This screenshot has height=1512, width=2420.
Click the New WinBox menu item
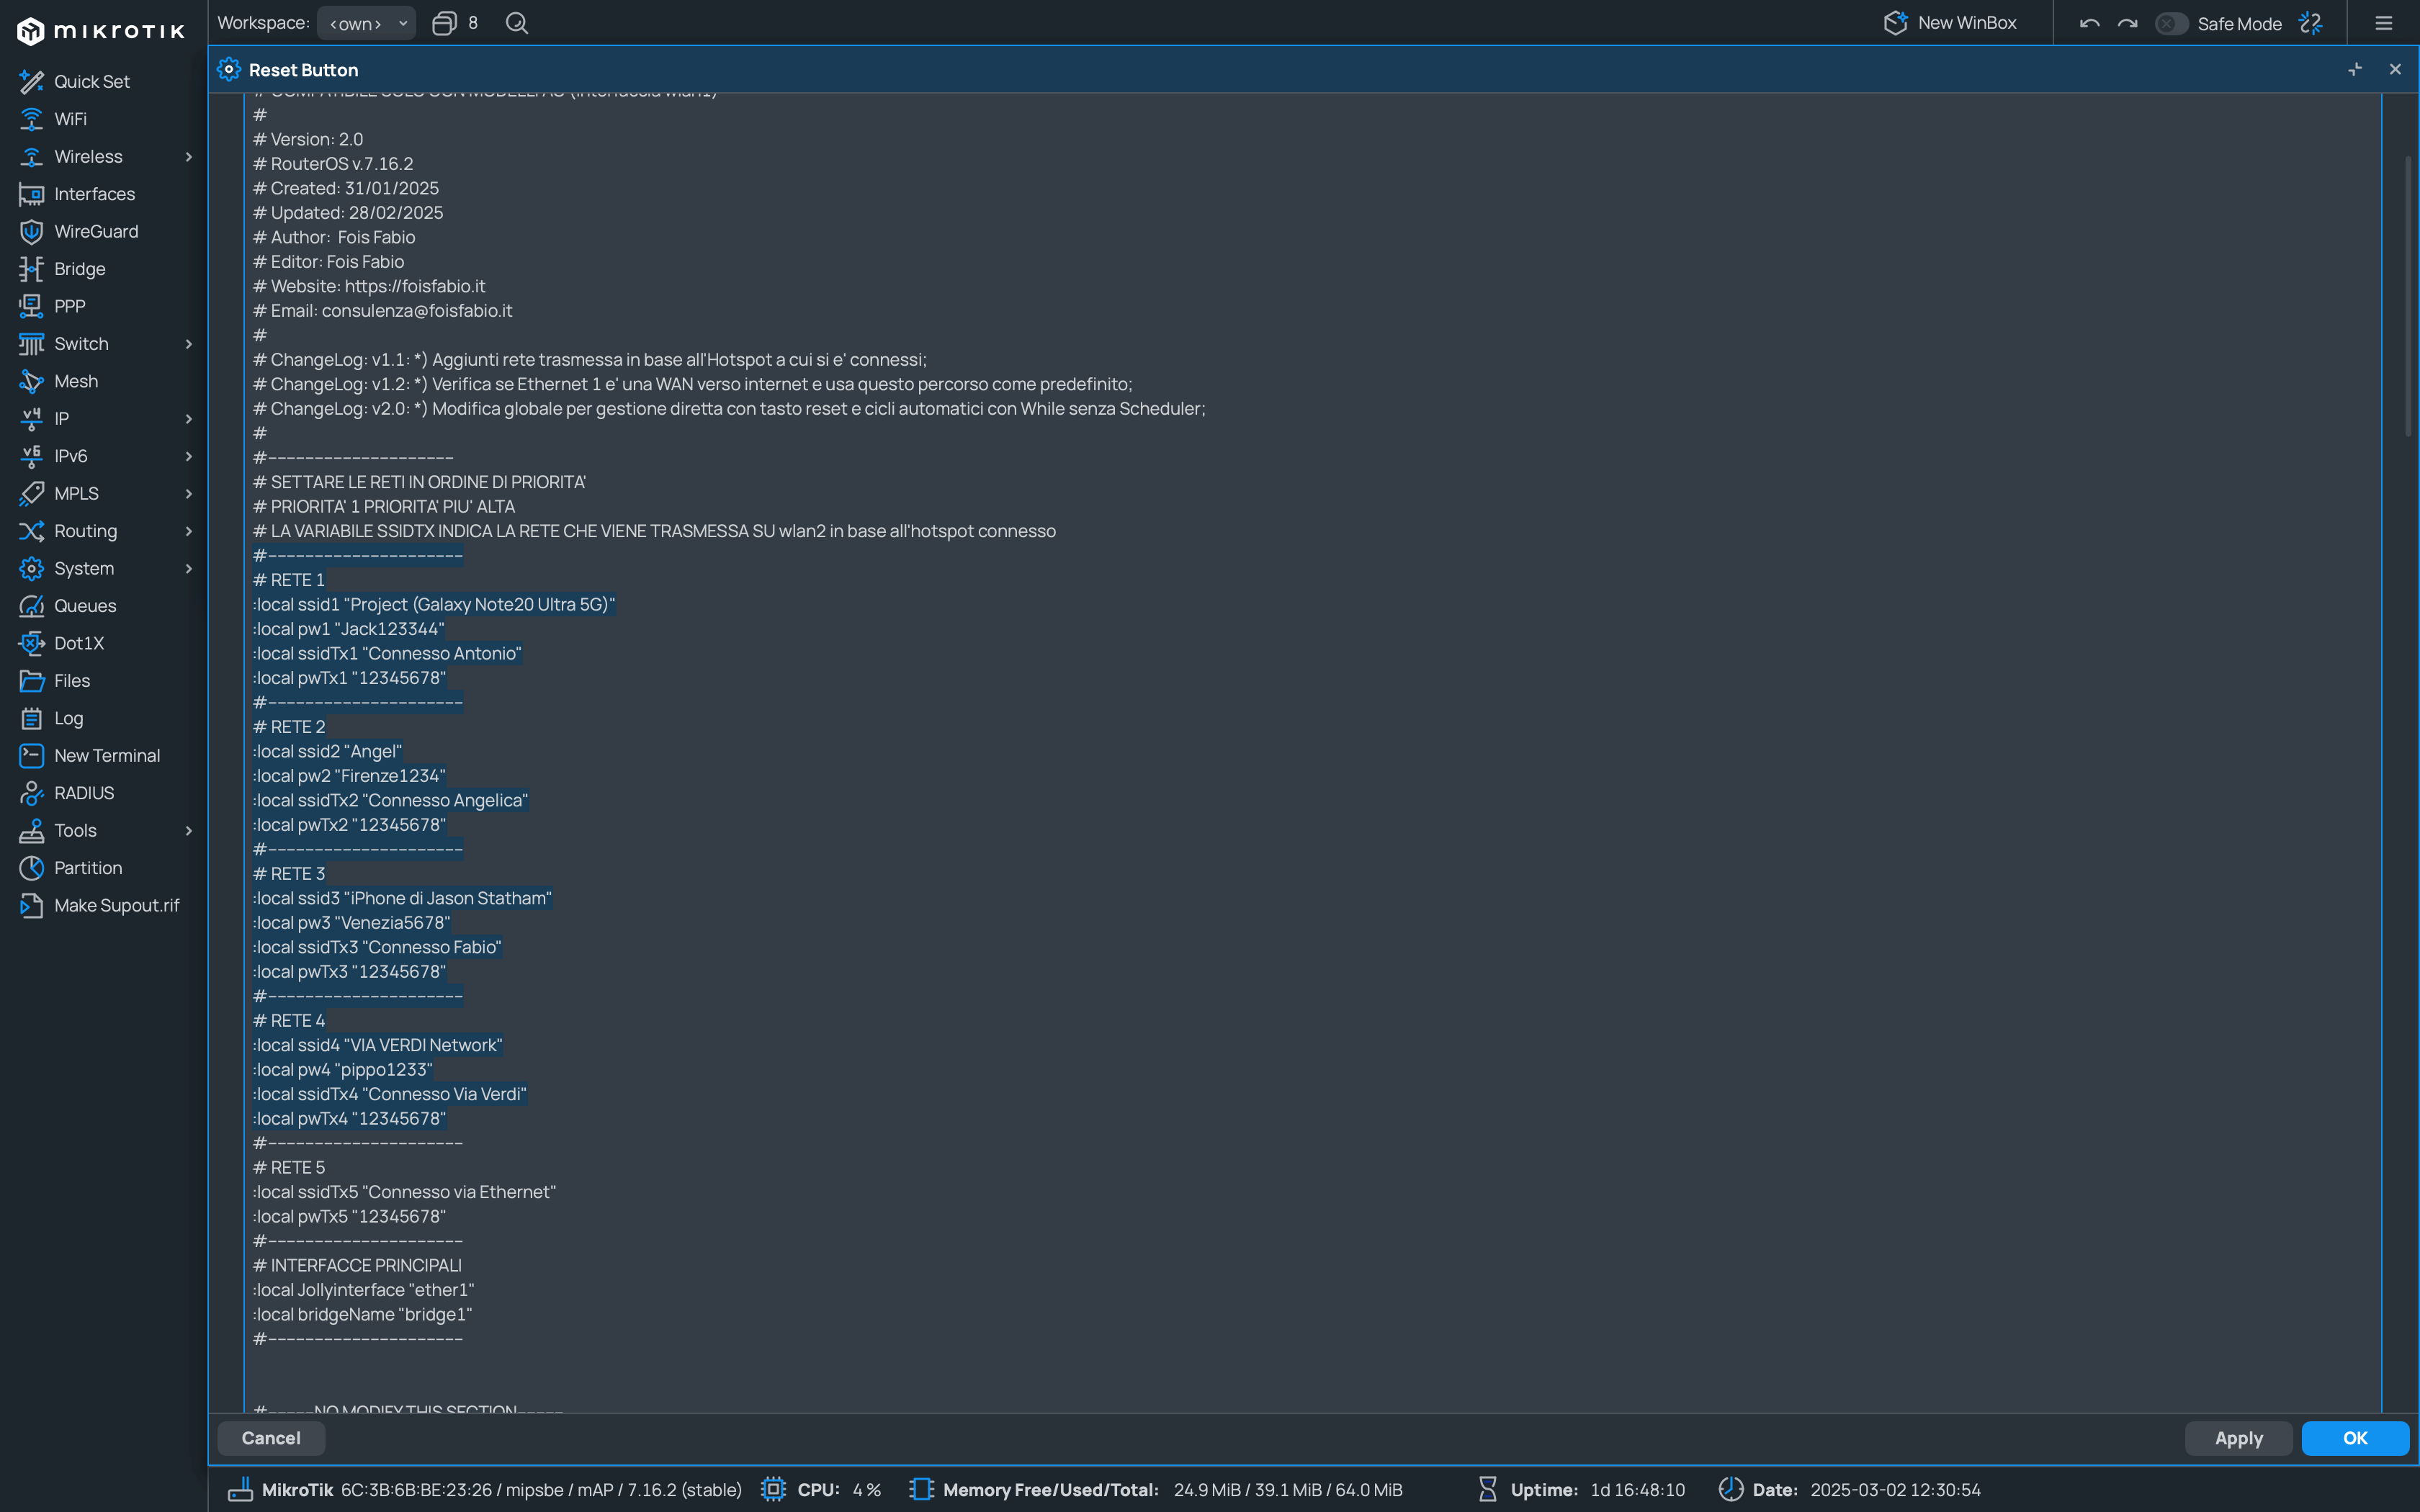[x=1951, y=21]
